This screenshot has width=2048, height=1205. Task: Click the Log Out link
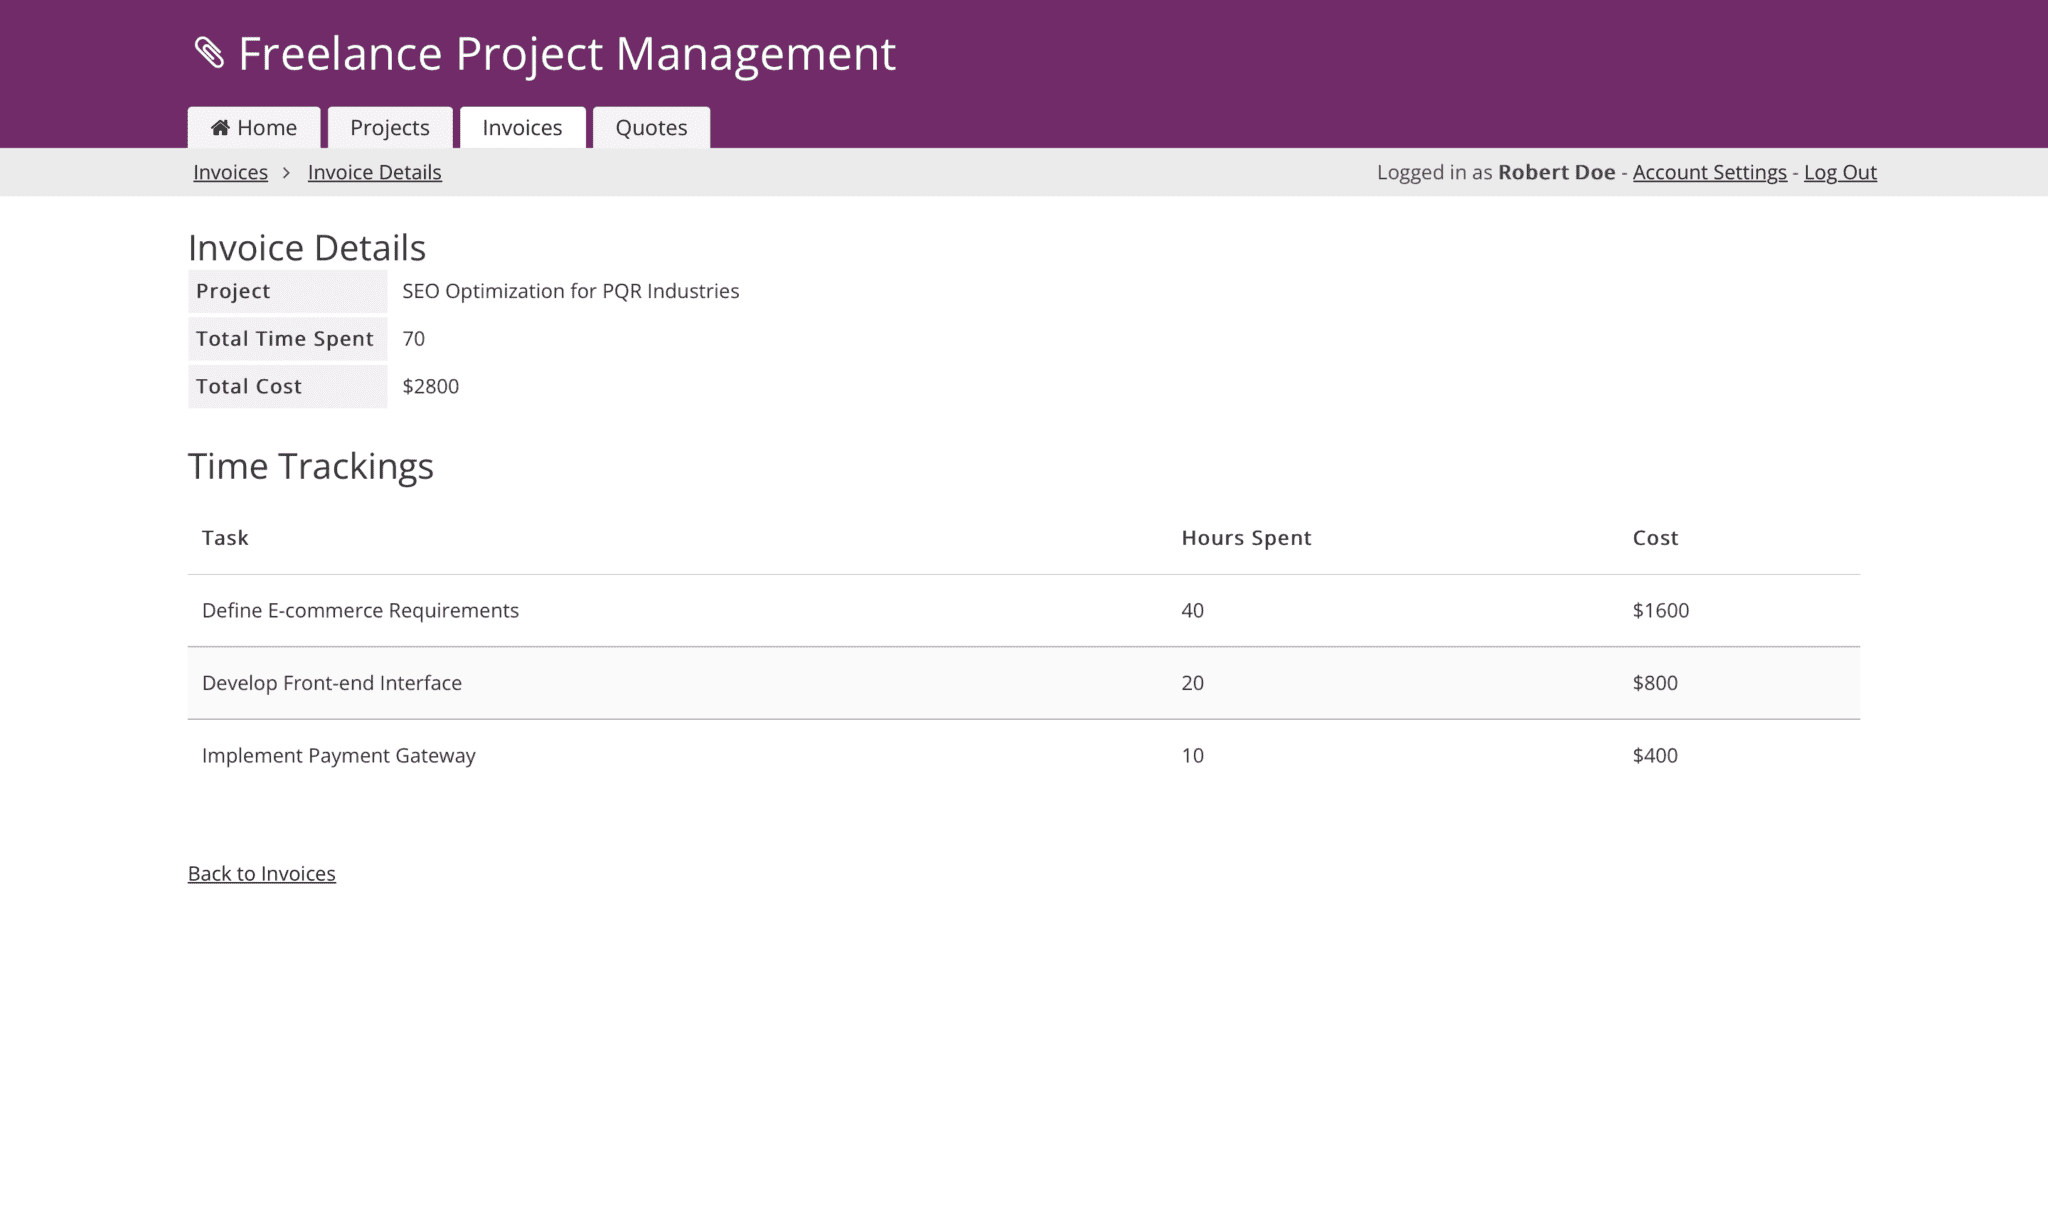pos(1839,172)
